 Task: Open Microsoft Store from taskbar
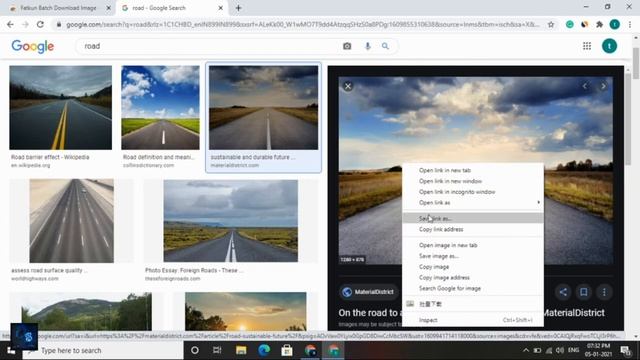coord(287,350)
